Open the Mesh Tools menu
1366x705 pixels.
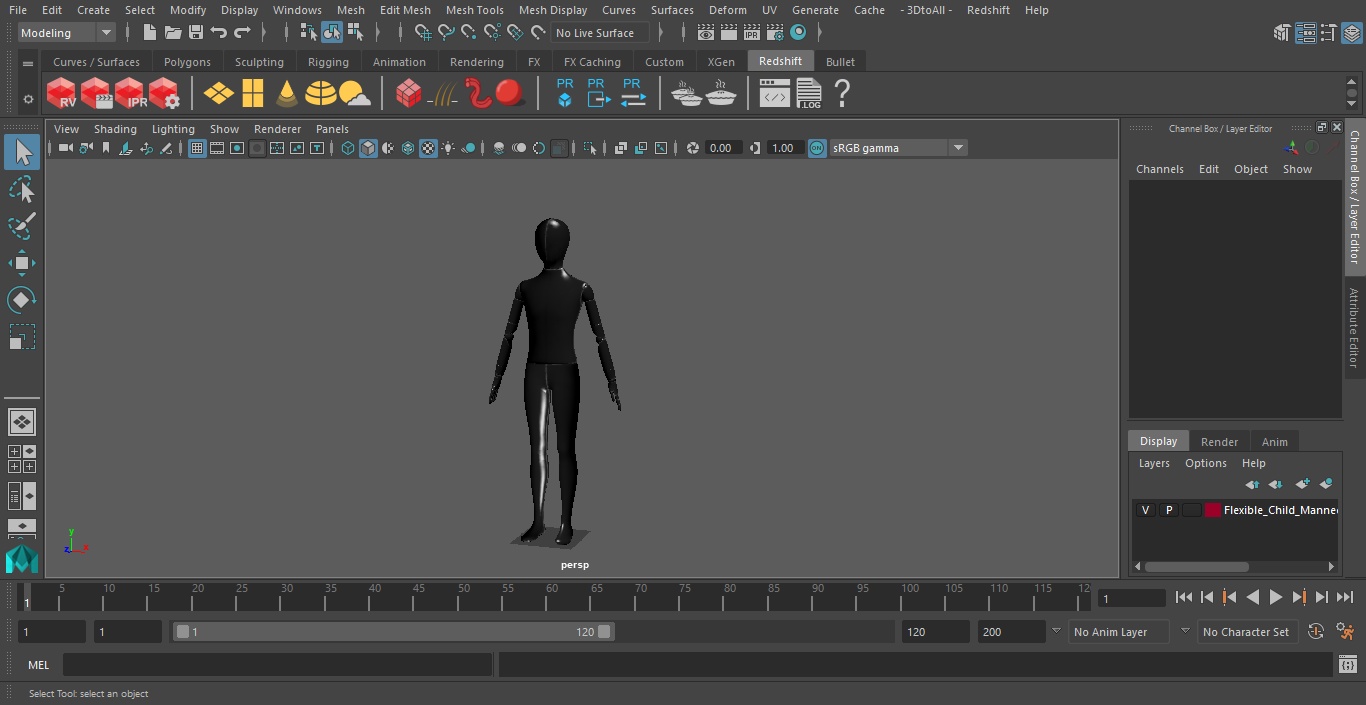pos(474,10)
